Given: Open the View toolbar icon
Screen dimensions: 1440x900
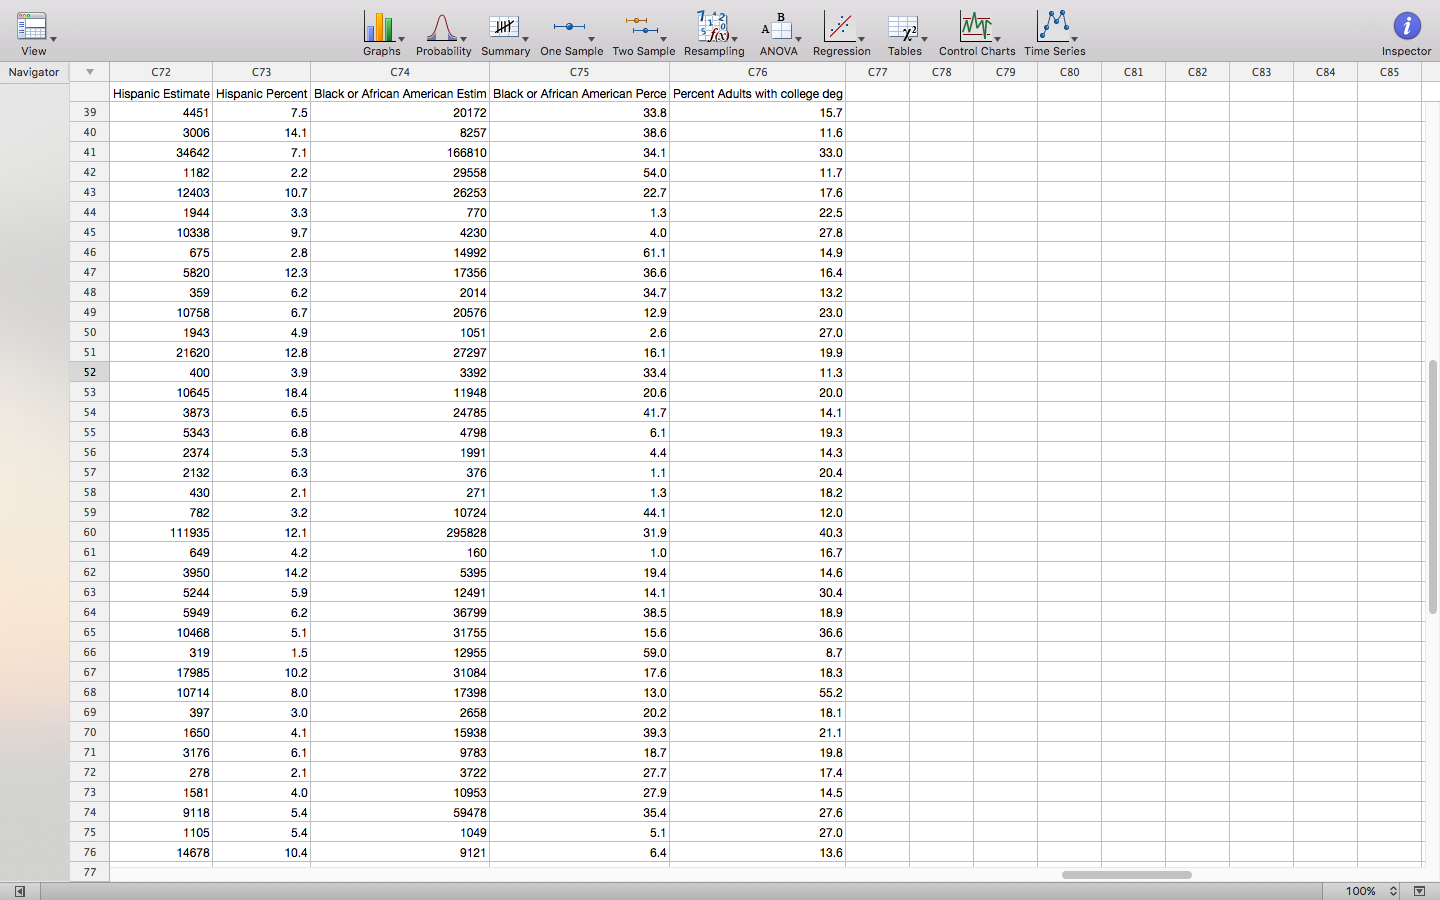Looking at the screenshot, I should [x=31, y=27].
